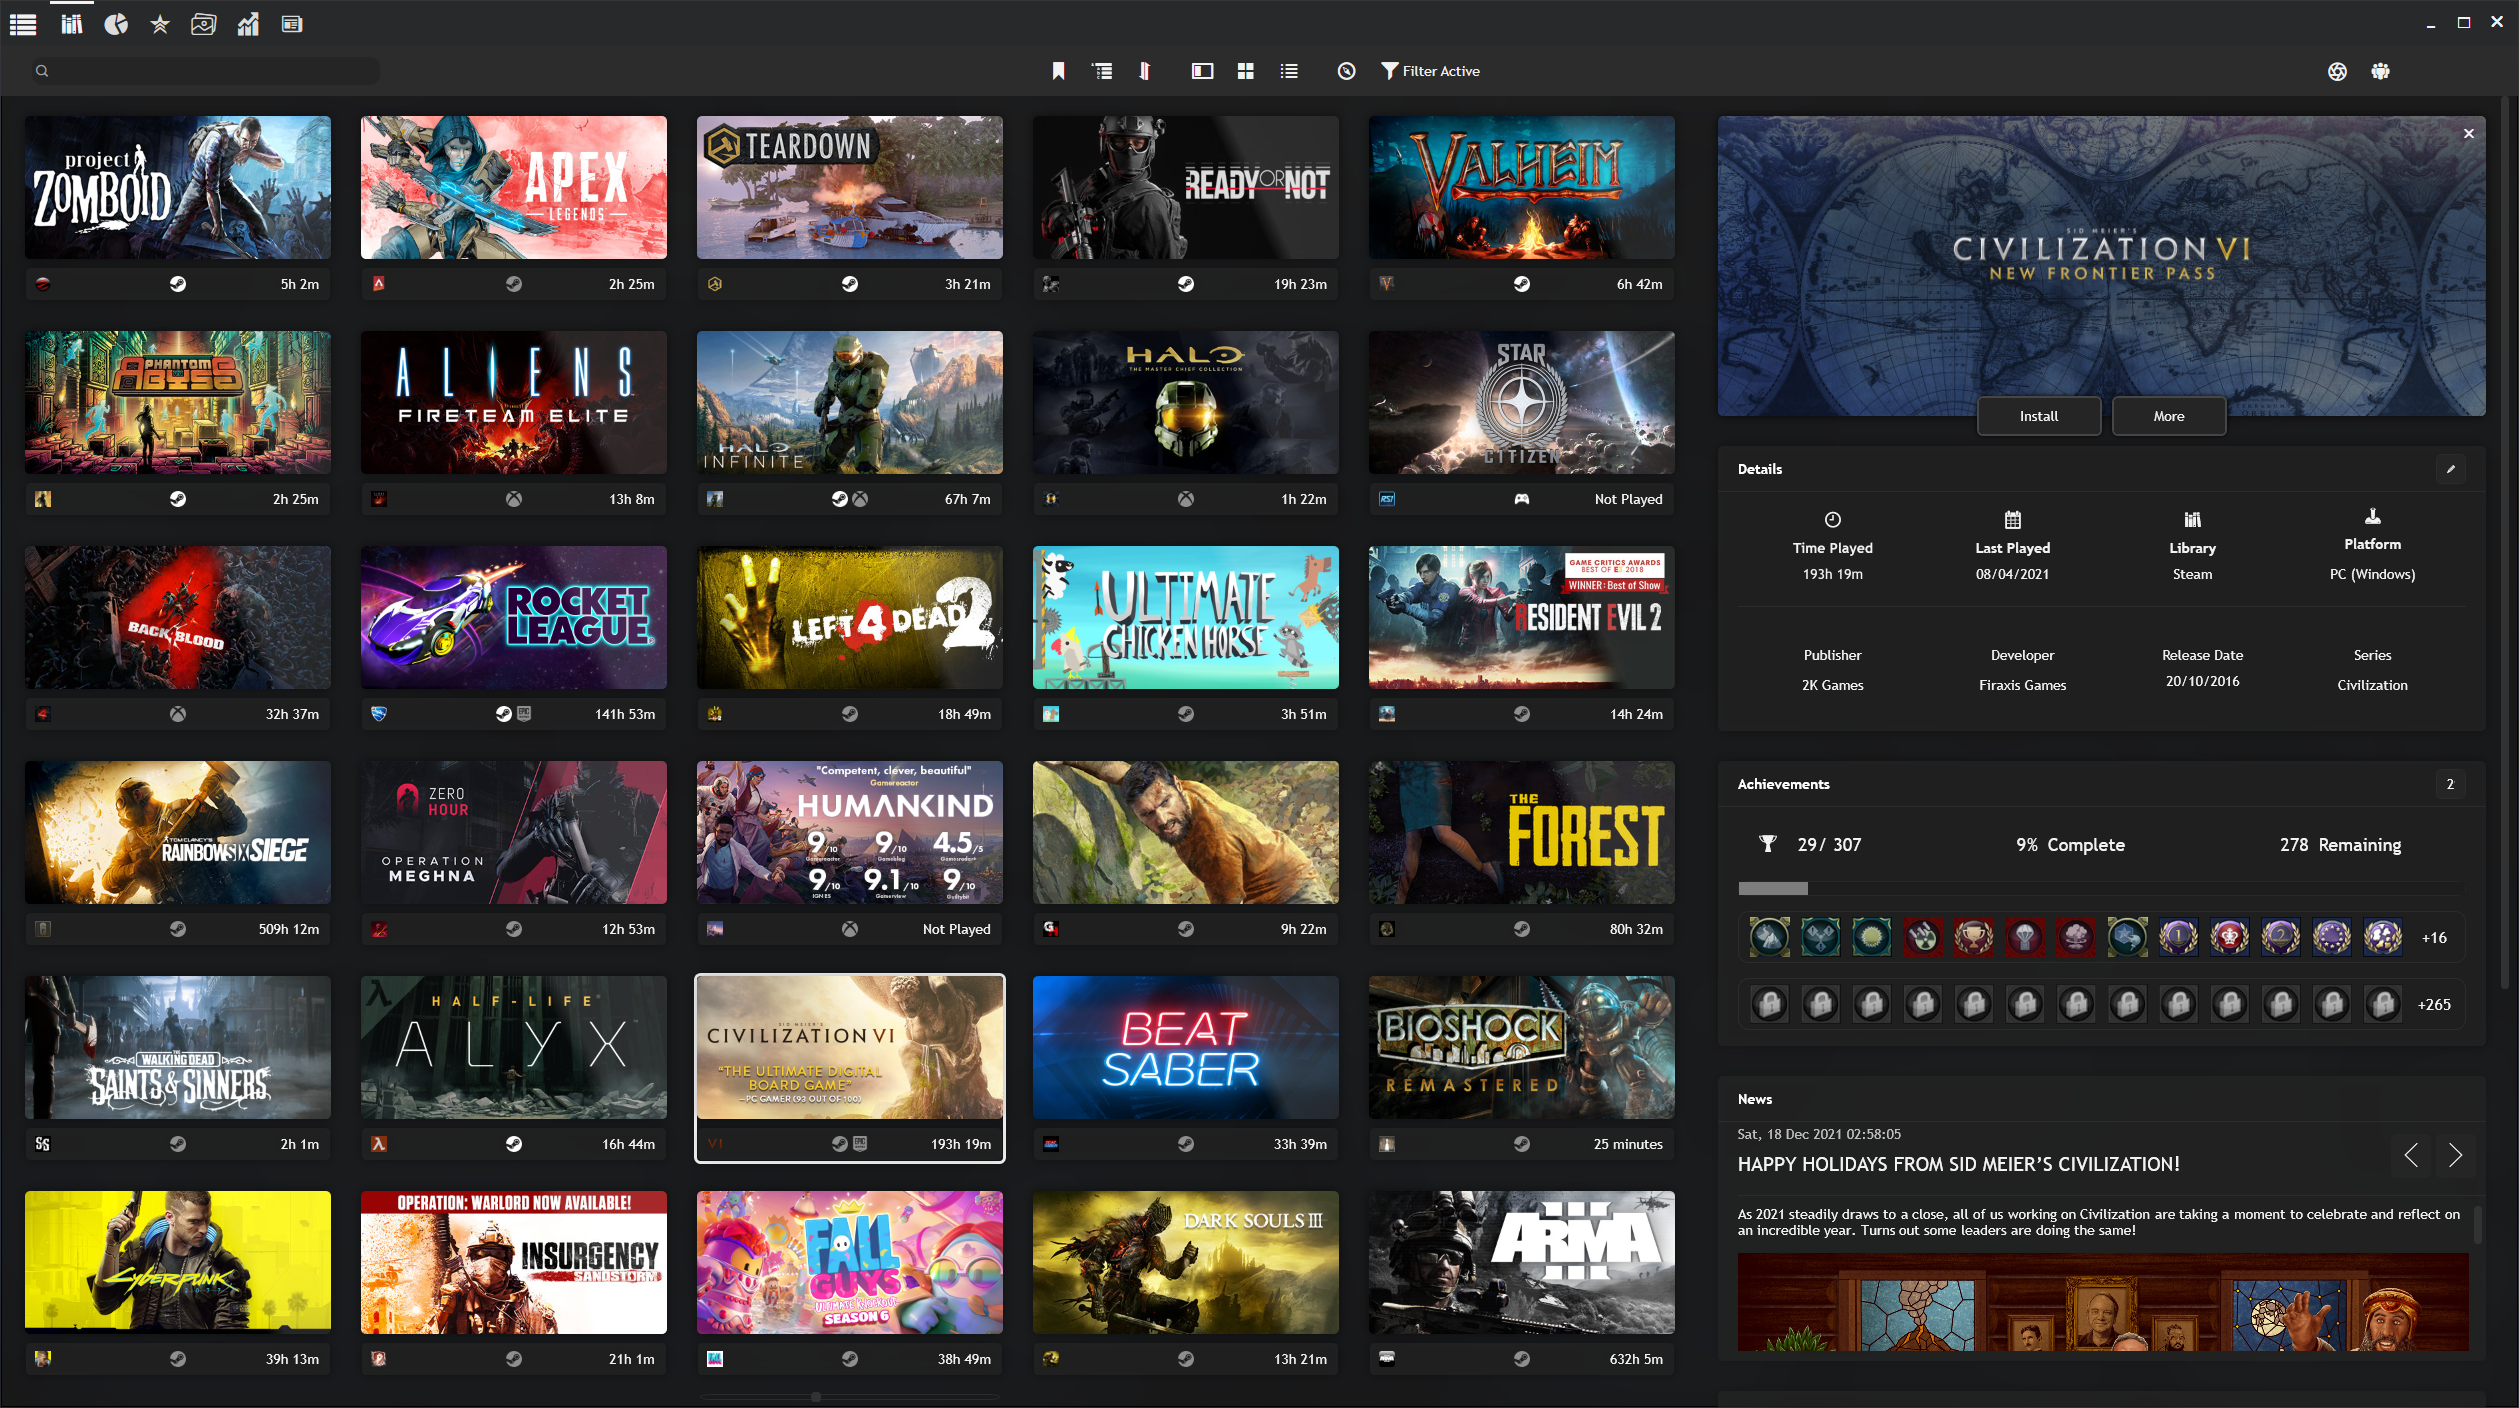
Task: Click the achievements progress bar
Action: pos(1773,889)
